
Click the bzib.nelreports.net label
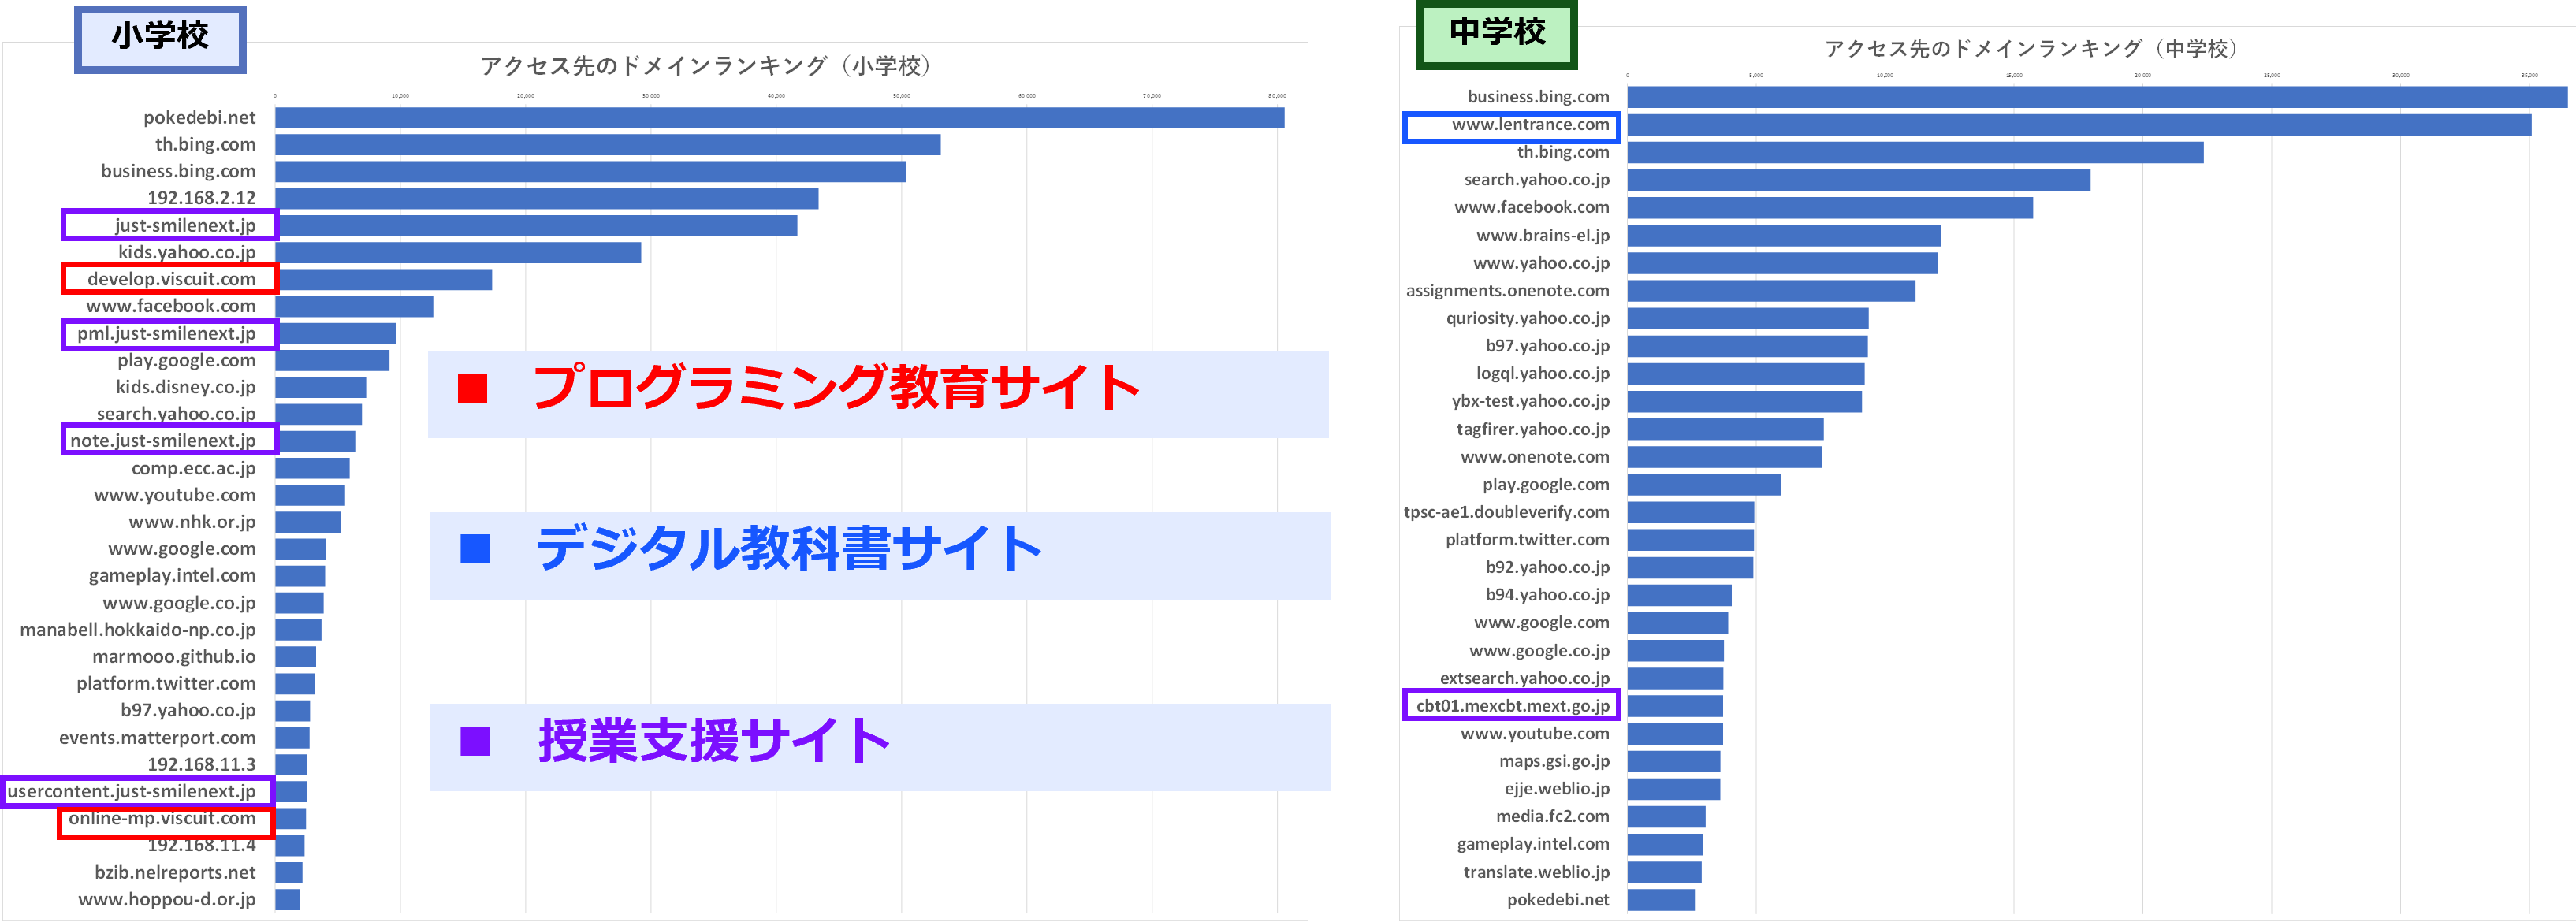click(x=175, y=873)
